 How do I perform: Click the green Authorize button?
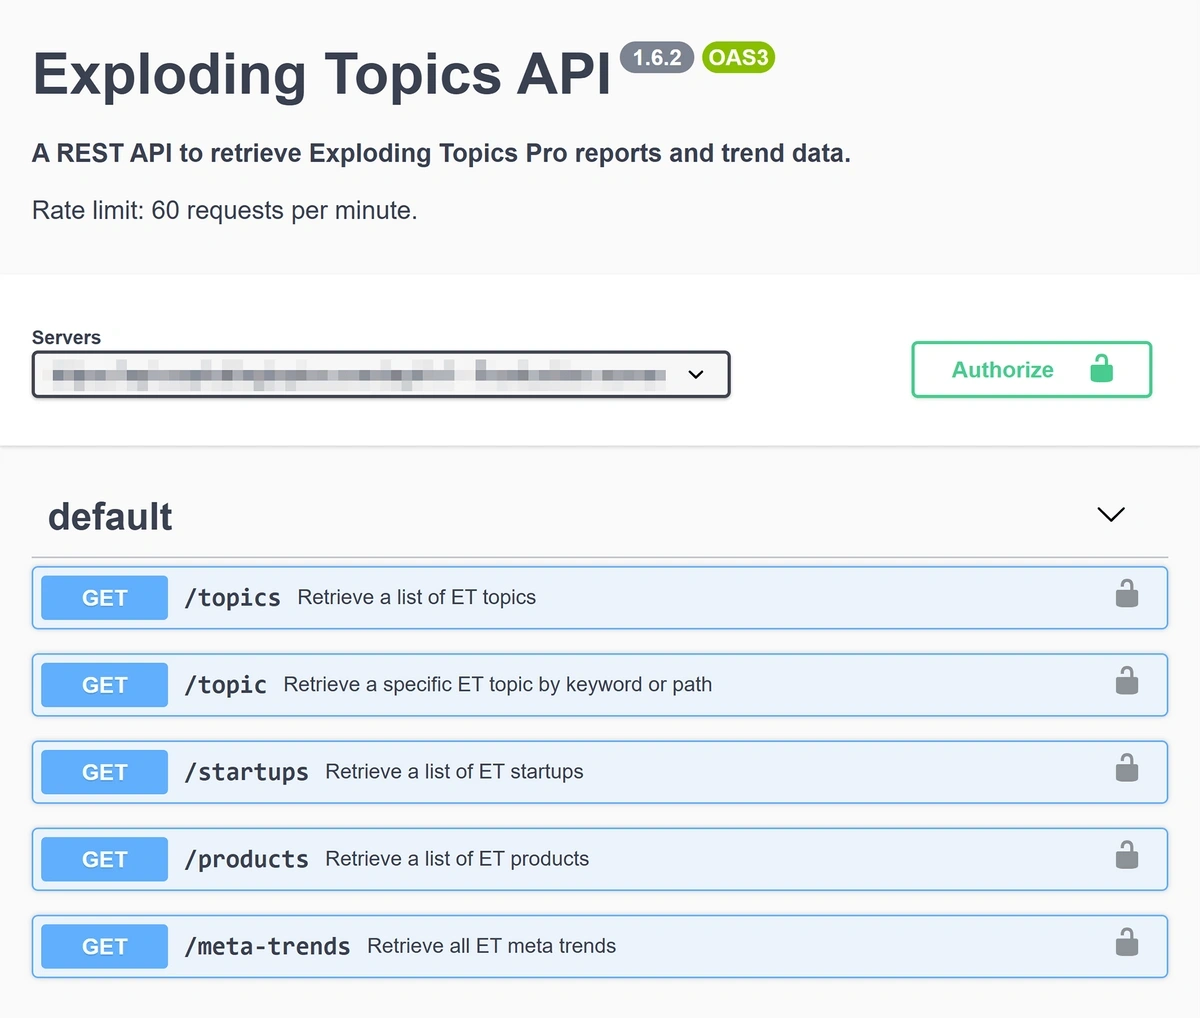(1031, 370)
